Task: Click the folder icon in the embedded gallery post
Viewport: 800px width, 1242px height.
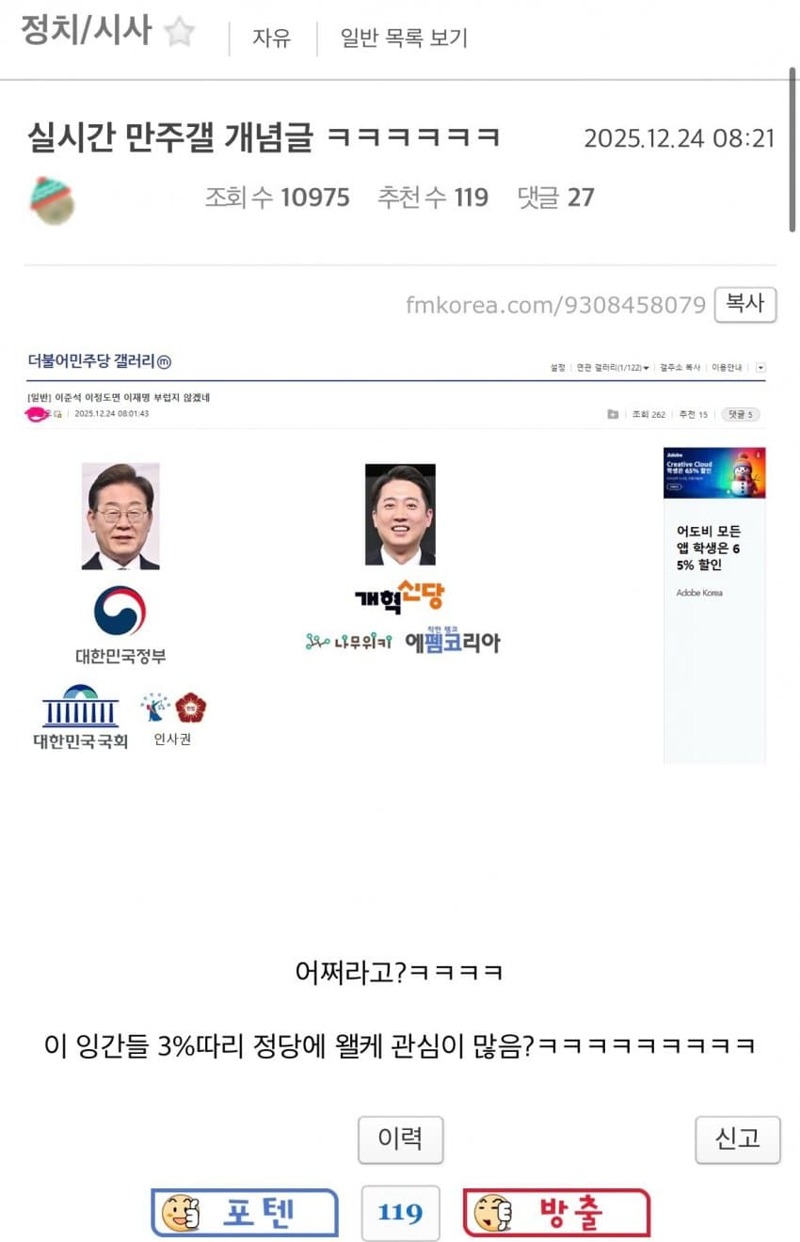Action: (612, 414)
